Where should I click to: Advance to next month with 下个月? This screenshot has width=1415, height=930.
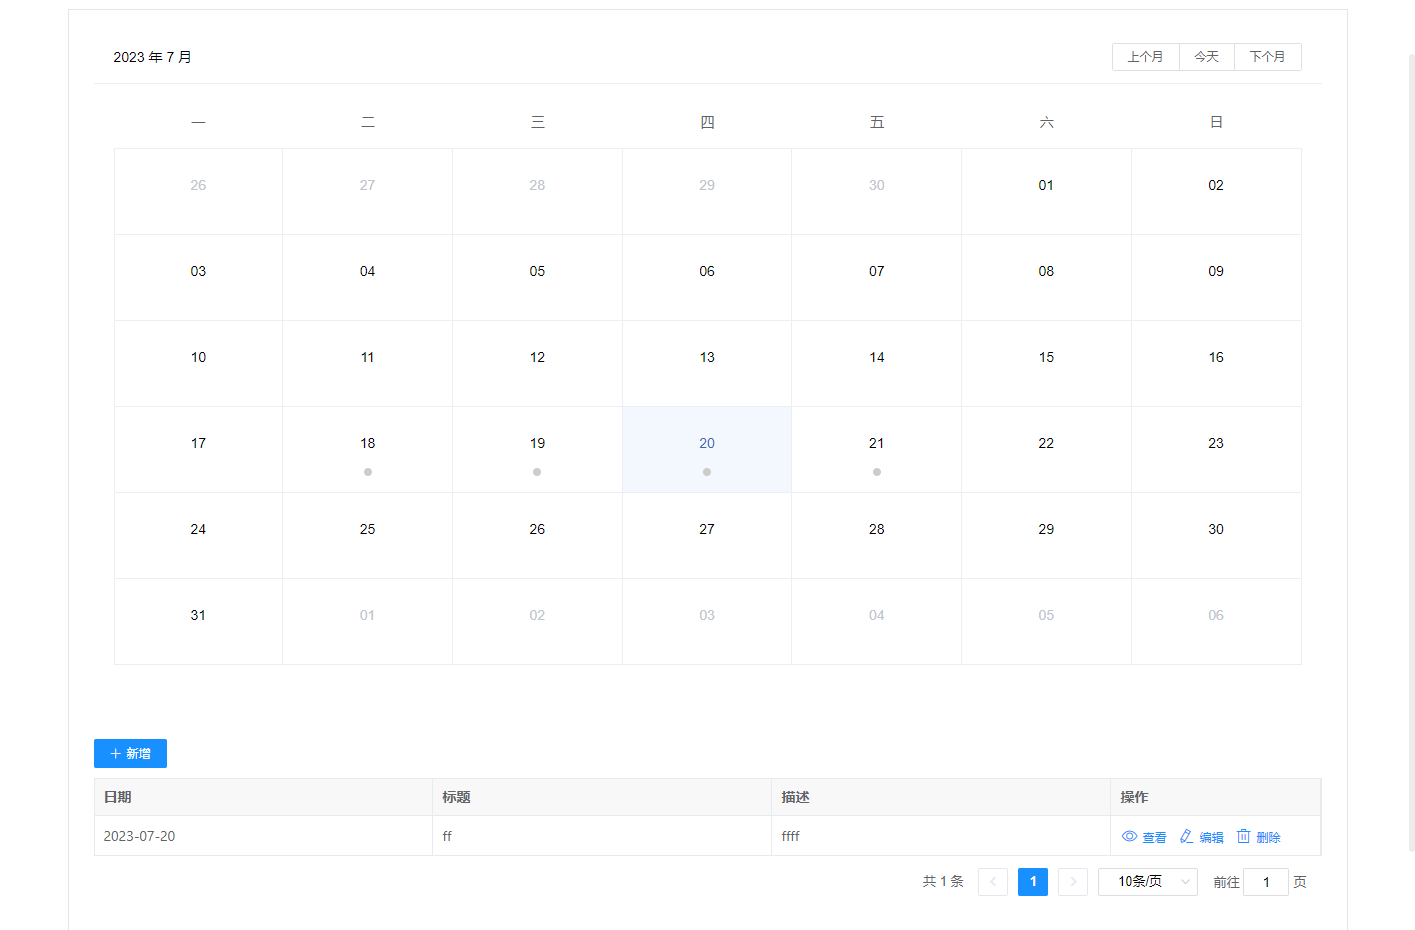(x=1267, y=57)
